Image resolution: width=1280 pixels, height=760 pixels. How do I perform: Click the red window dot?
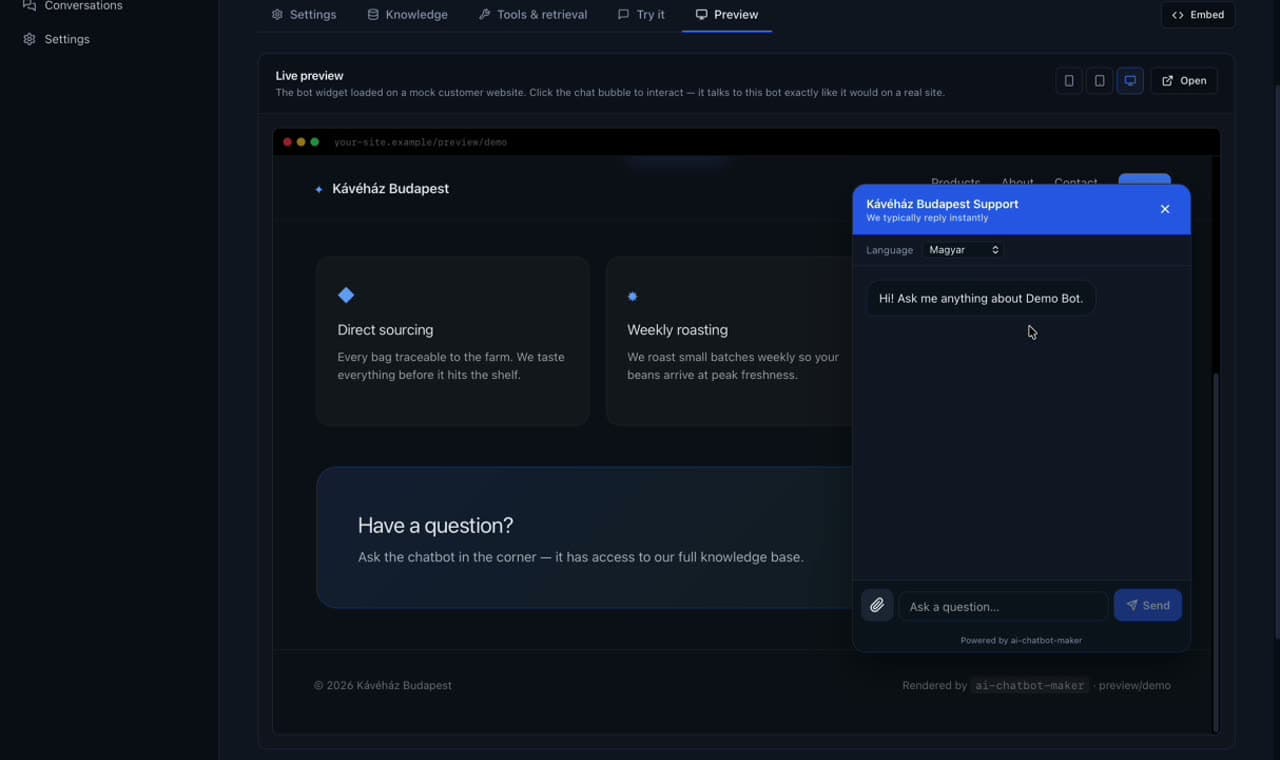pyautogui.click(x=287, y=142)
